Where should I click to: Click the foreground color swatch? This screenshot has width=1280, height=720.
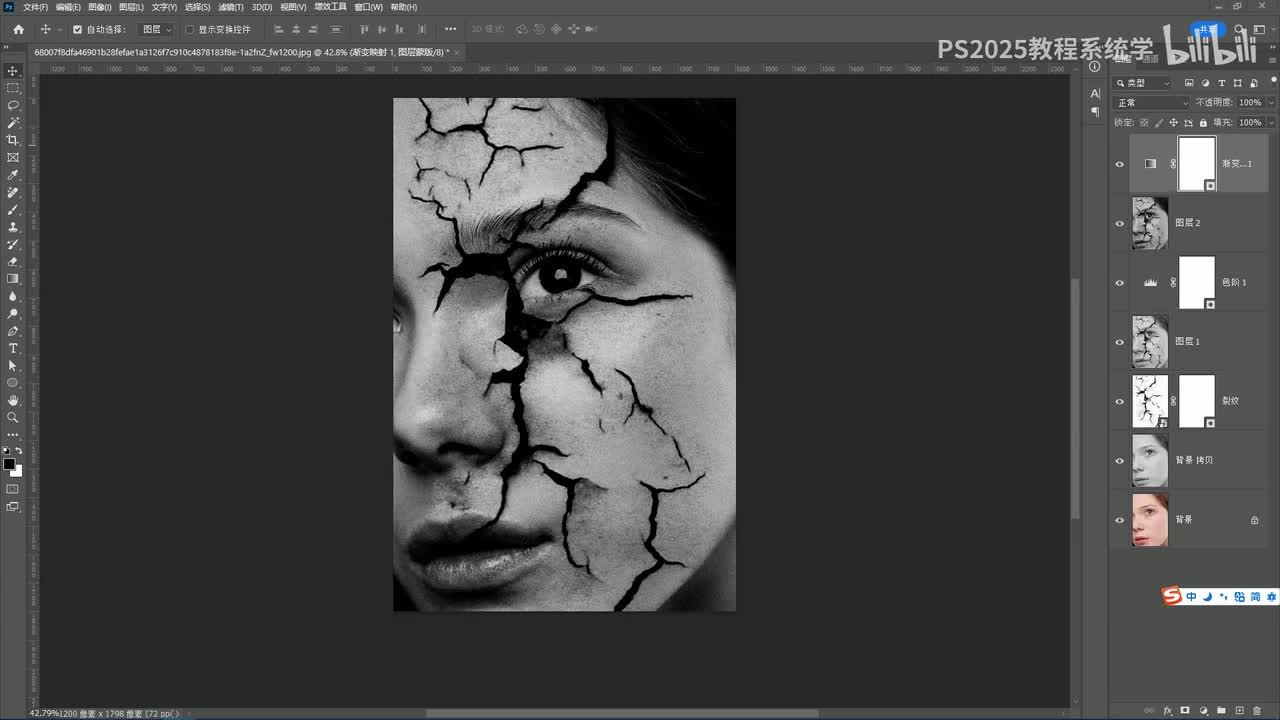click(9, 464)
